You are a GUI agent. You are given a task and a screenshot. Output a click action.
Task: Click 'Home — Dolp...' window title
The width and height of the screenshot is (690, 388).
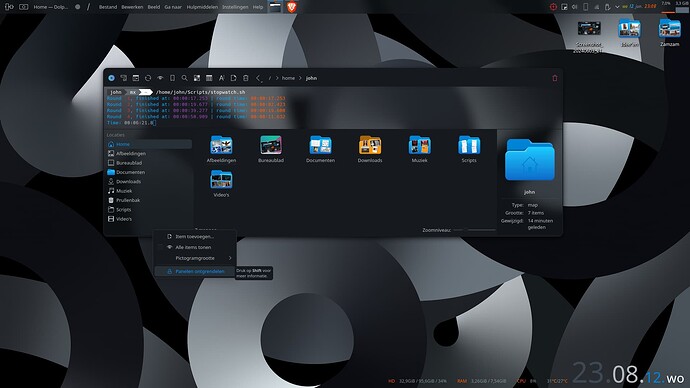pyautogui.click(x=51, y=7)
